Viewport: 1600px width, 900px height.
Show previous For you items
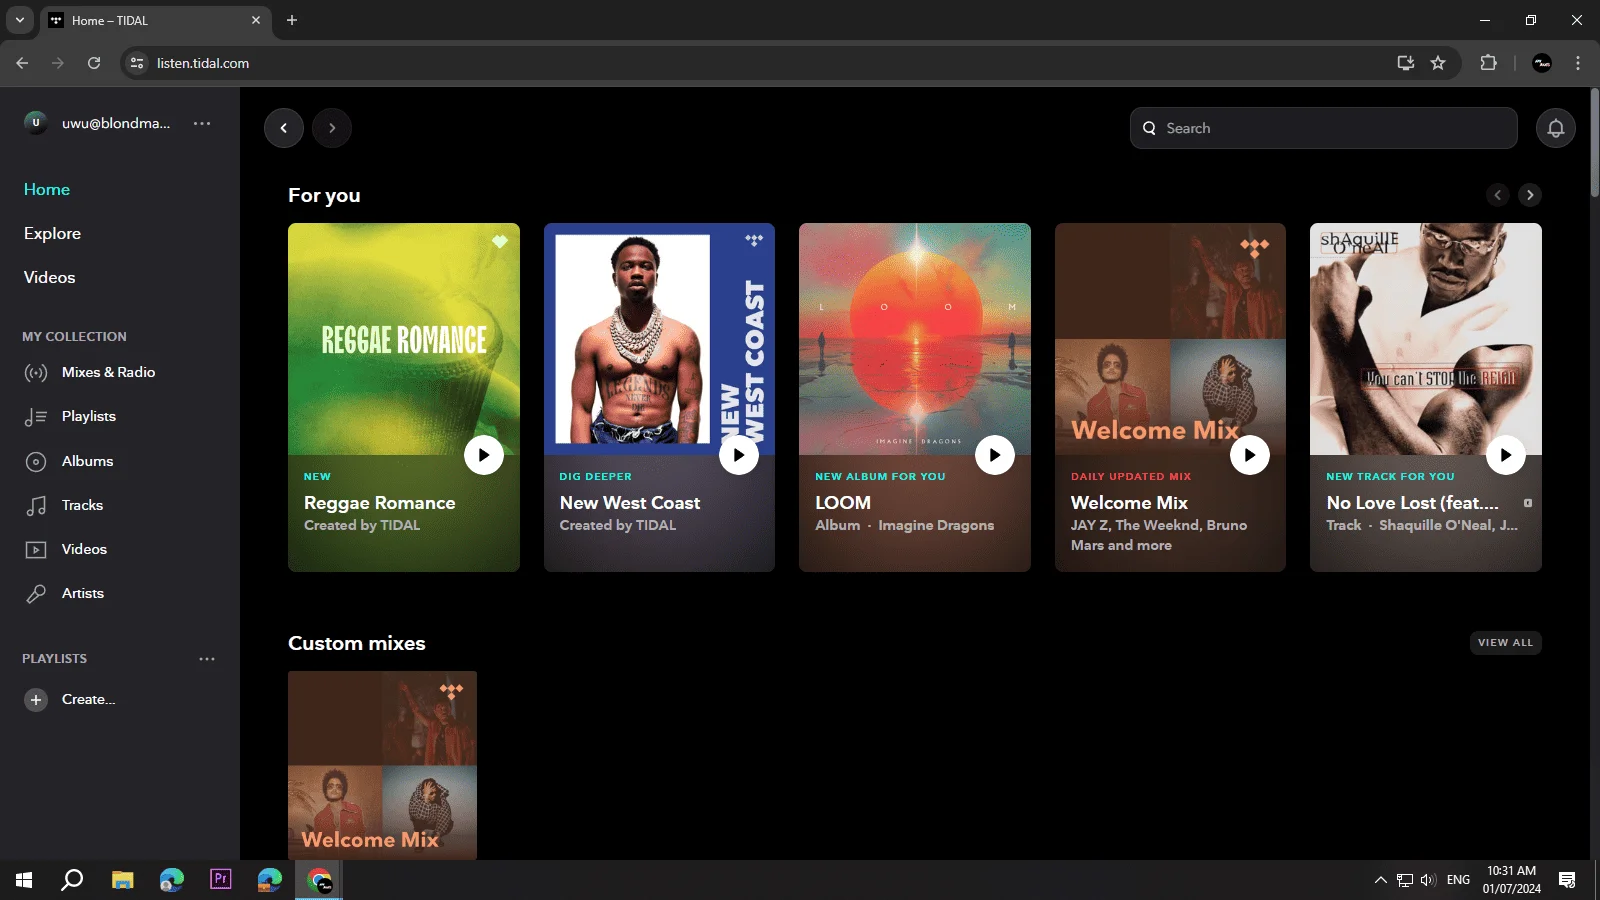[1498, 195]
